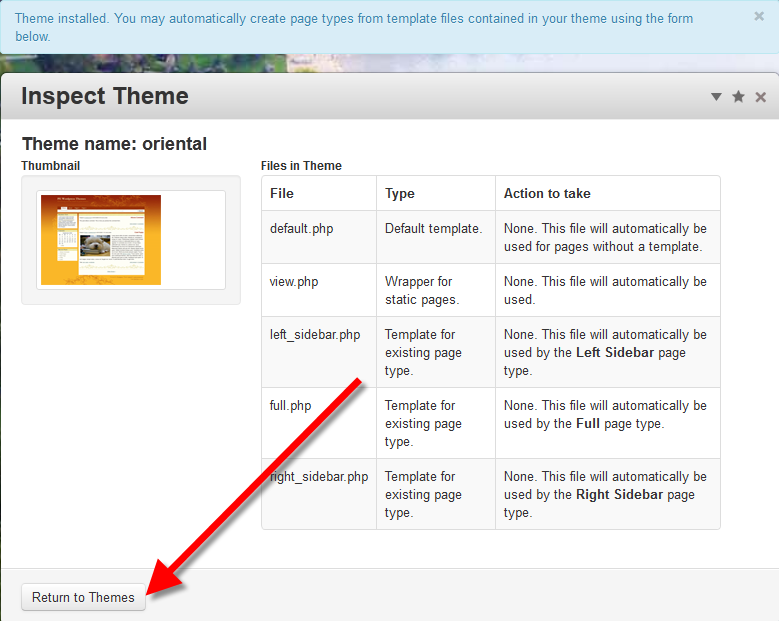The image size is (779, 621).
Task: Close the Inspect Theme panel
Action: tap(760, 97)
